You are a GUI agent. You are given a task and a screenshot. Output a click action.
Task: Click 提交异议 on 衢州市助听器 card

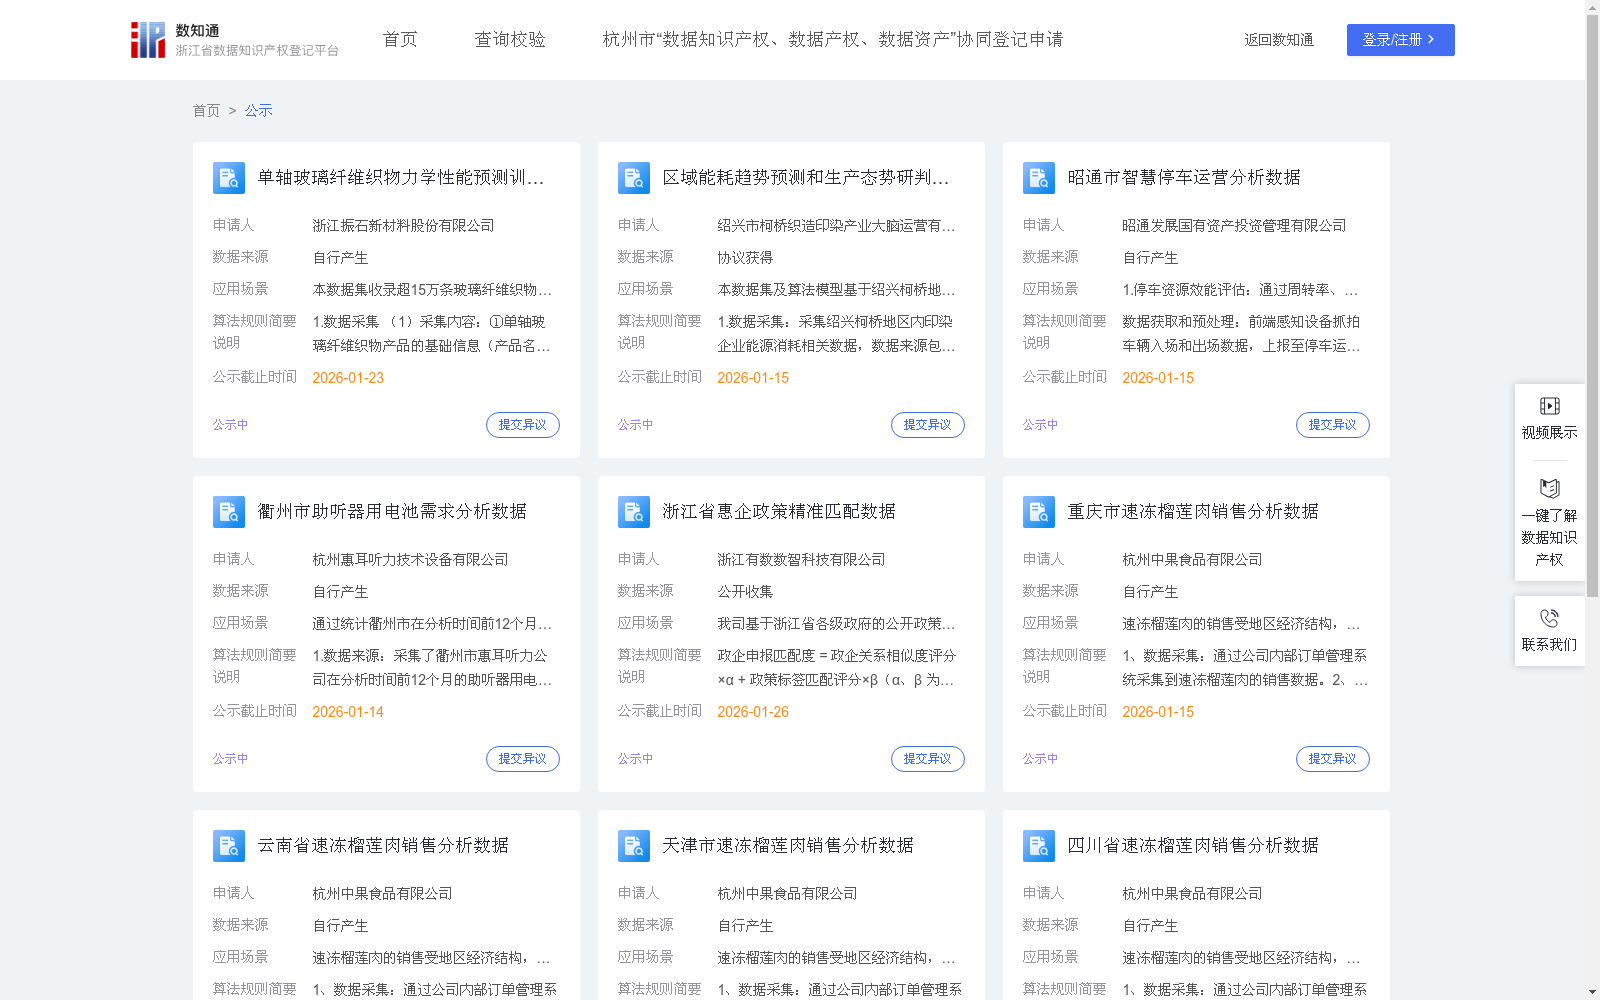click(523, 759)
